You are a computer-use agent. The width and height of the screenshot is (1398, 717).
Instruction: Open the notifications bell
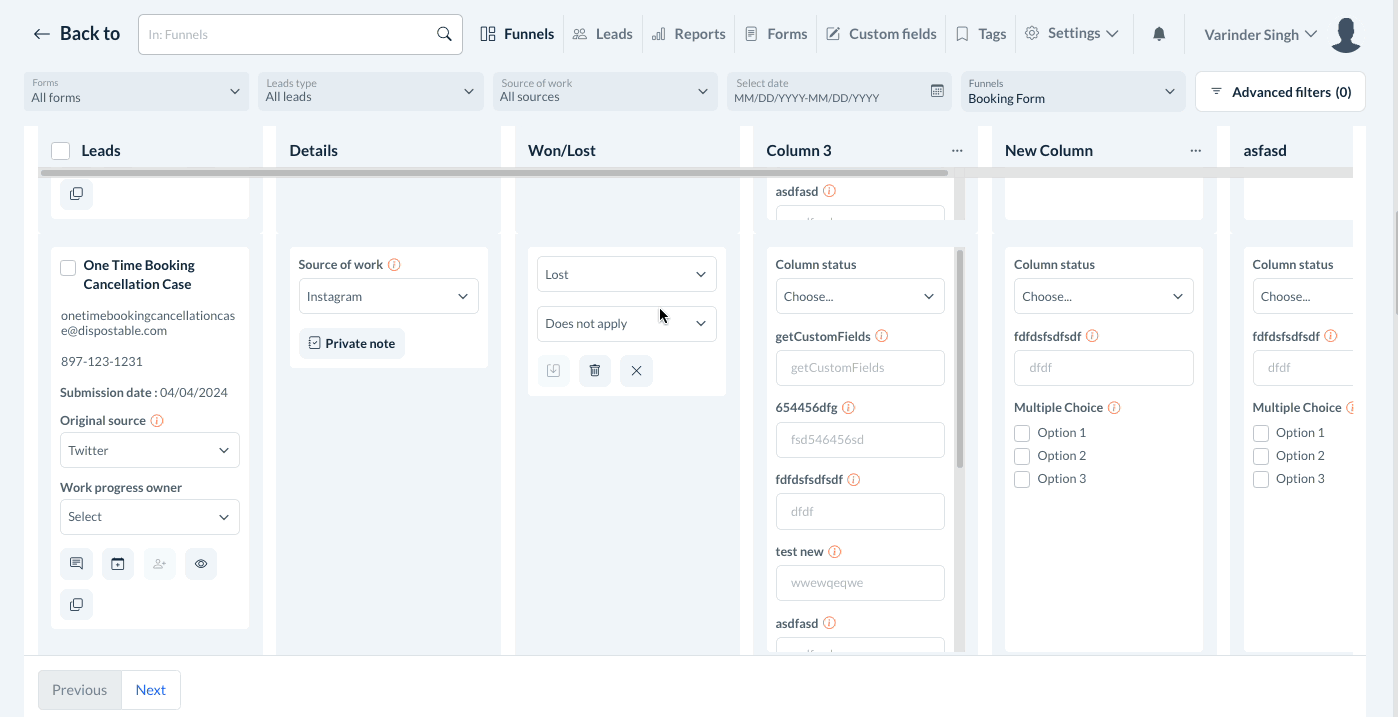(1159, 34)
